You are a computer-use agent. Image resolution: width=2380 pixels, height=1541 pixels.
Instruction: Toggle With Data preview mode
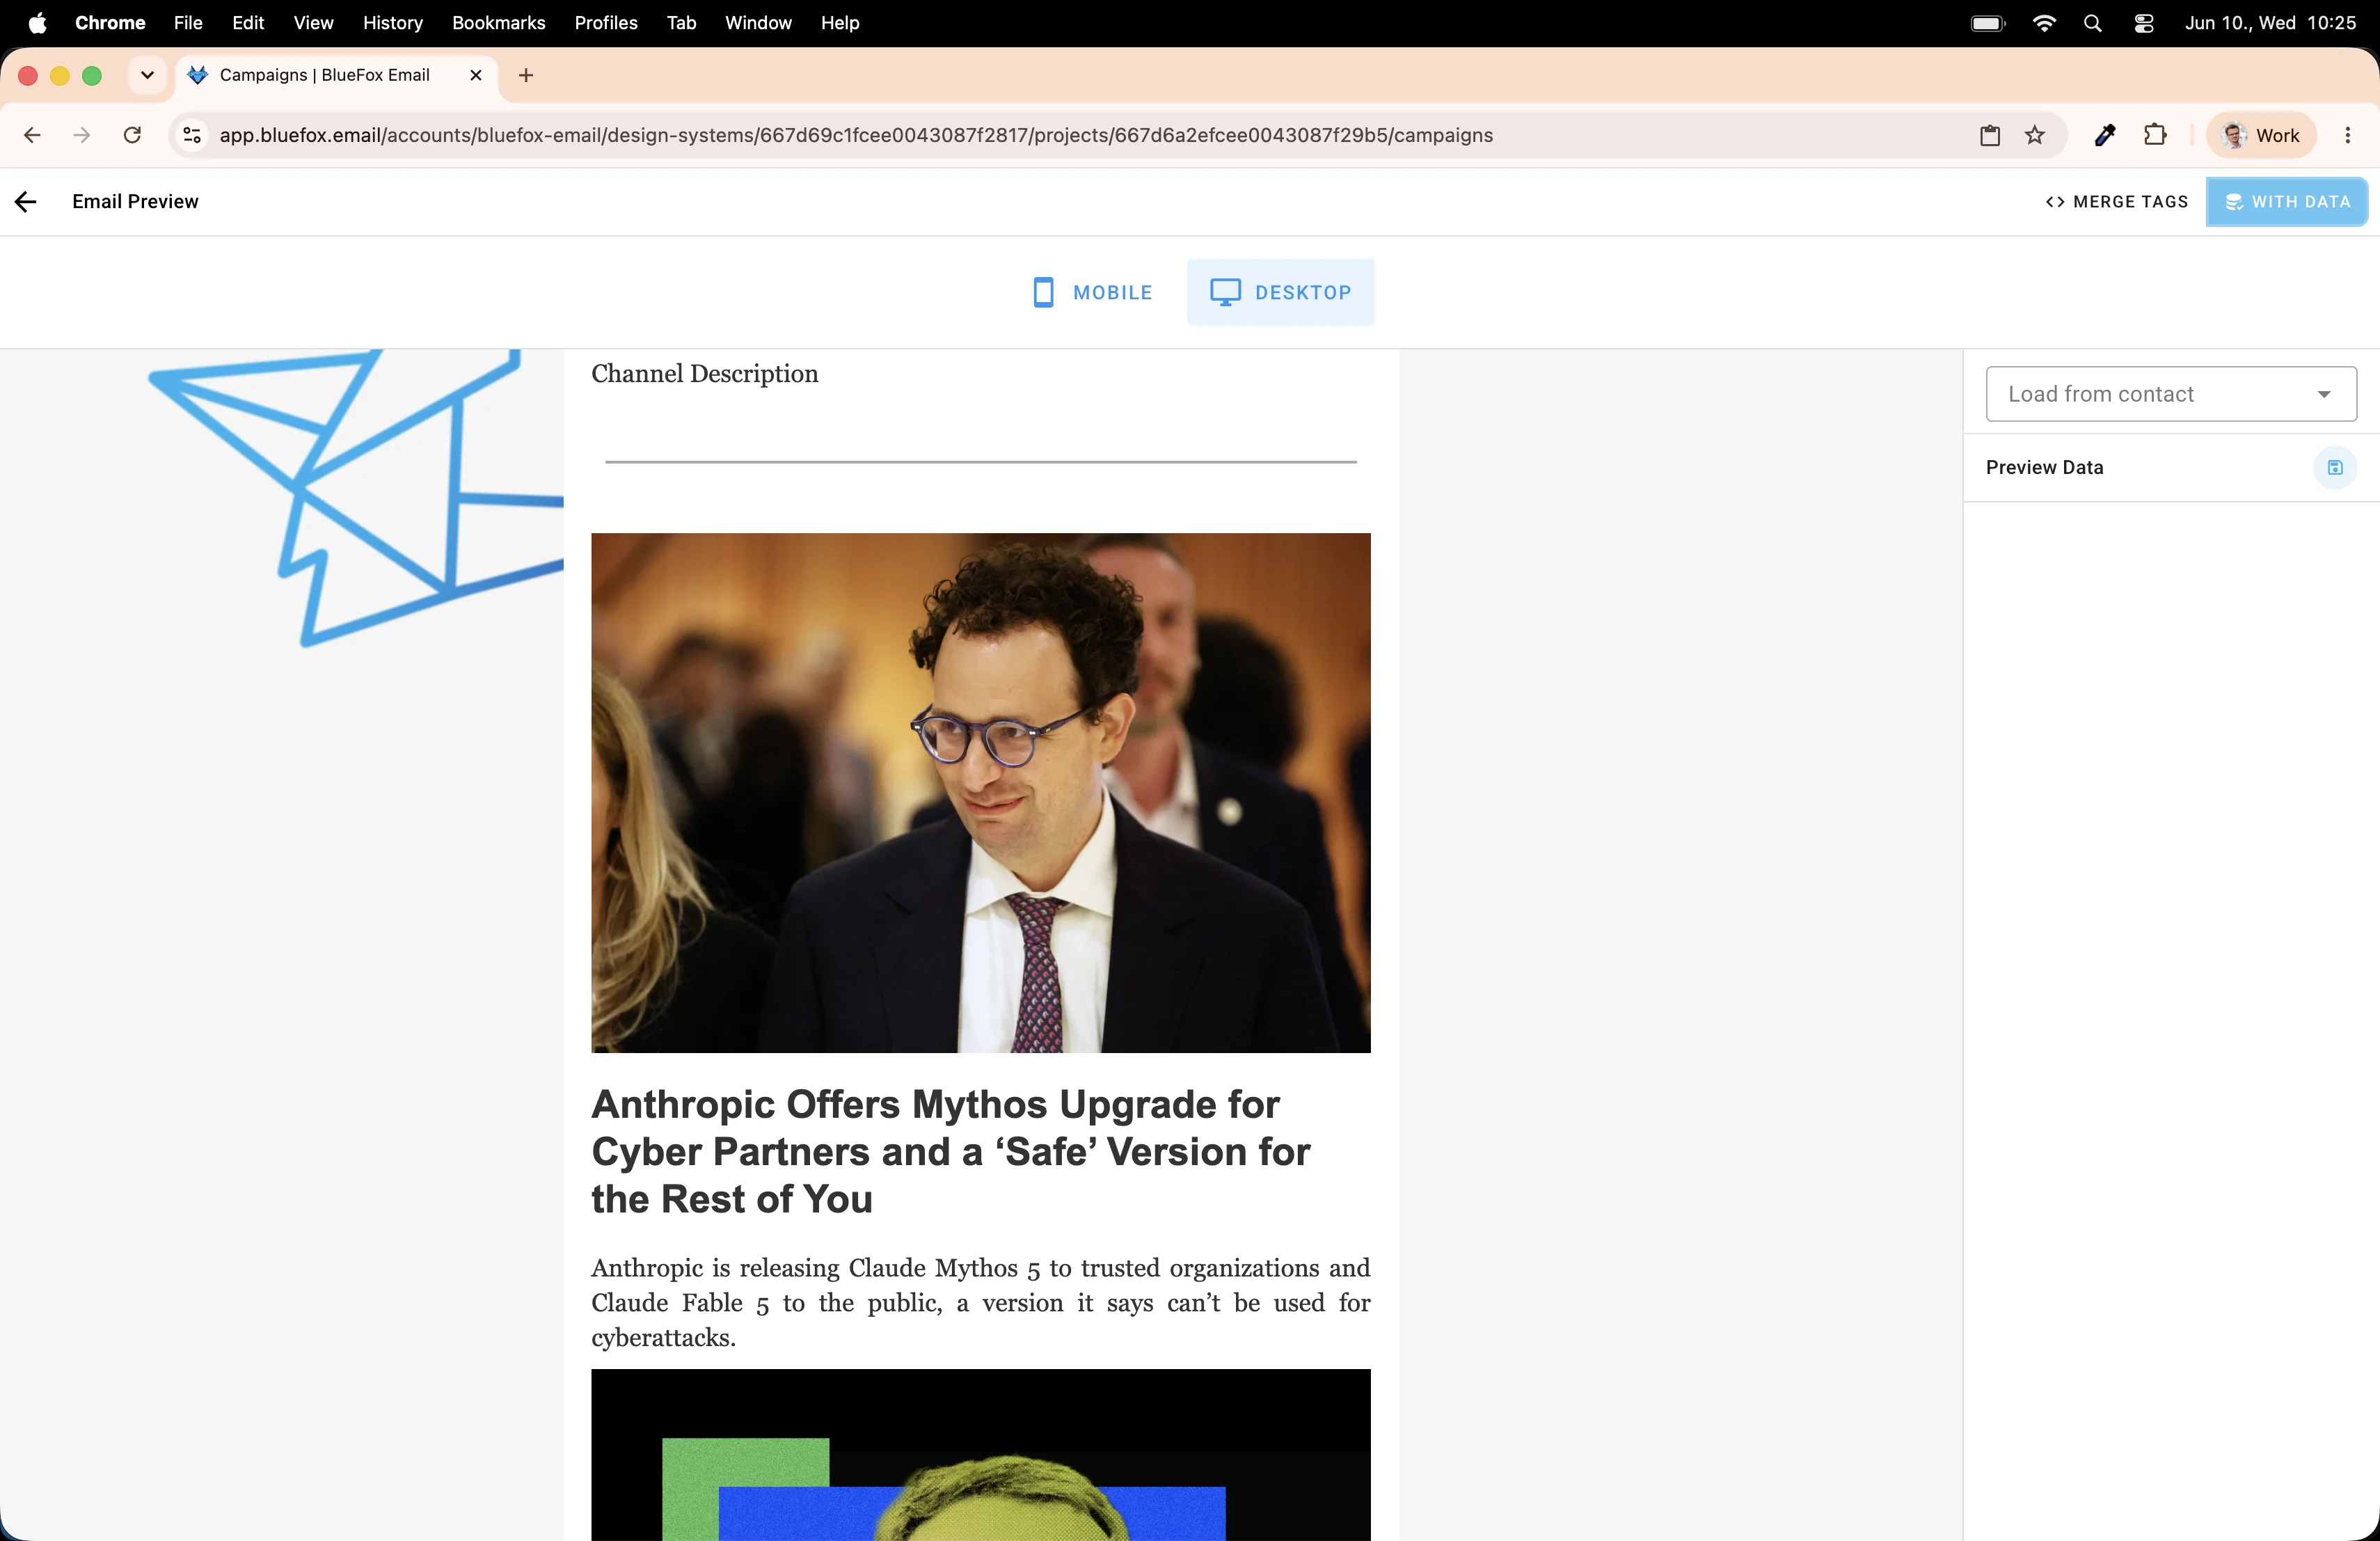click(x=2286, y=202)
